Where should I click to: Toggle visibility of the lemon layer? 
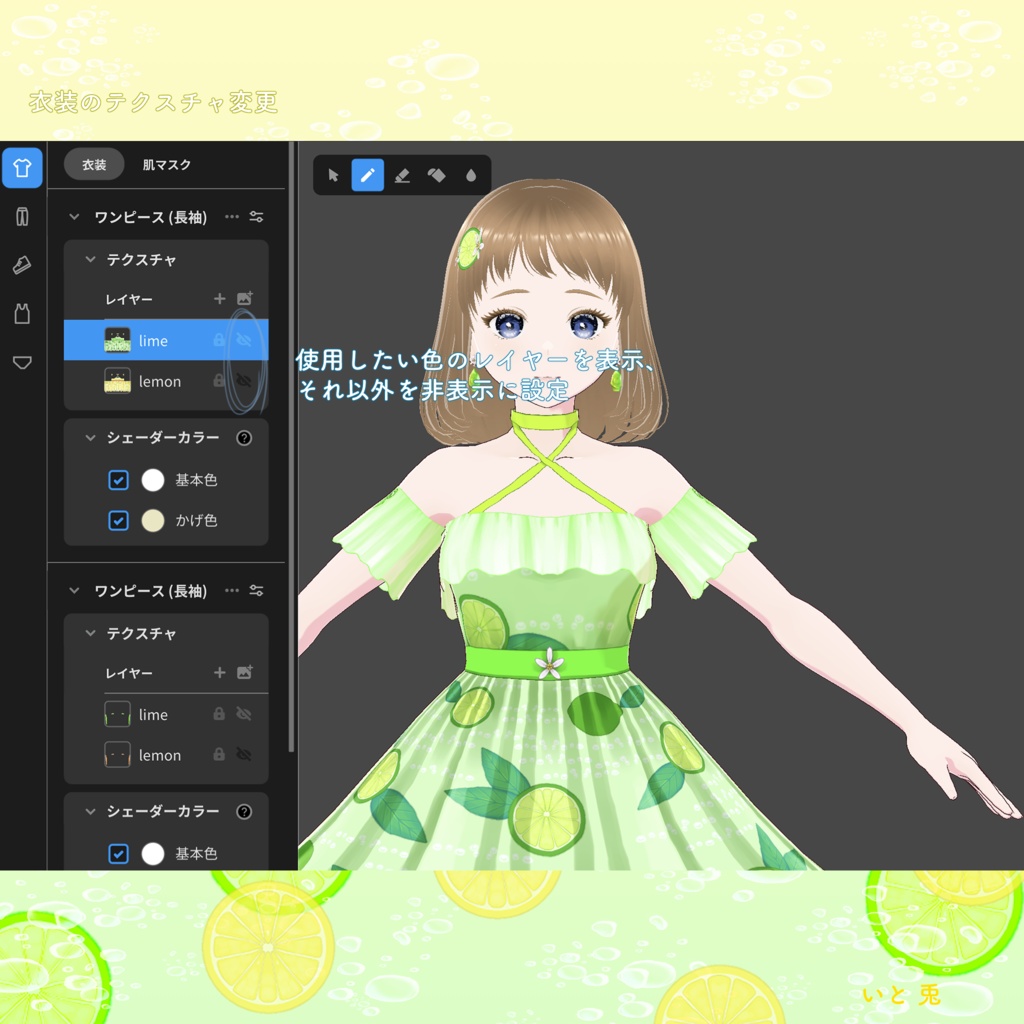pyautogui.click(x=244, y=381)
